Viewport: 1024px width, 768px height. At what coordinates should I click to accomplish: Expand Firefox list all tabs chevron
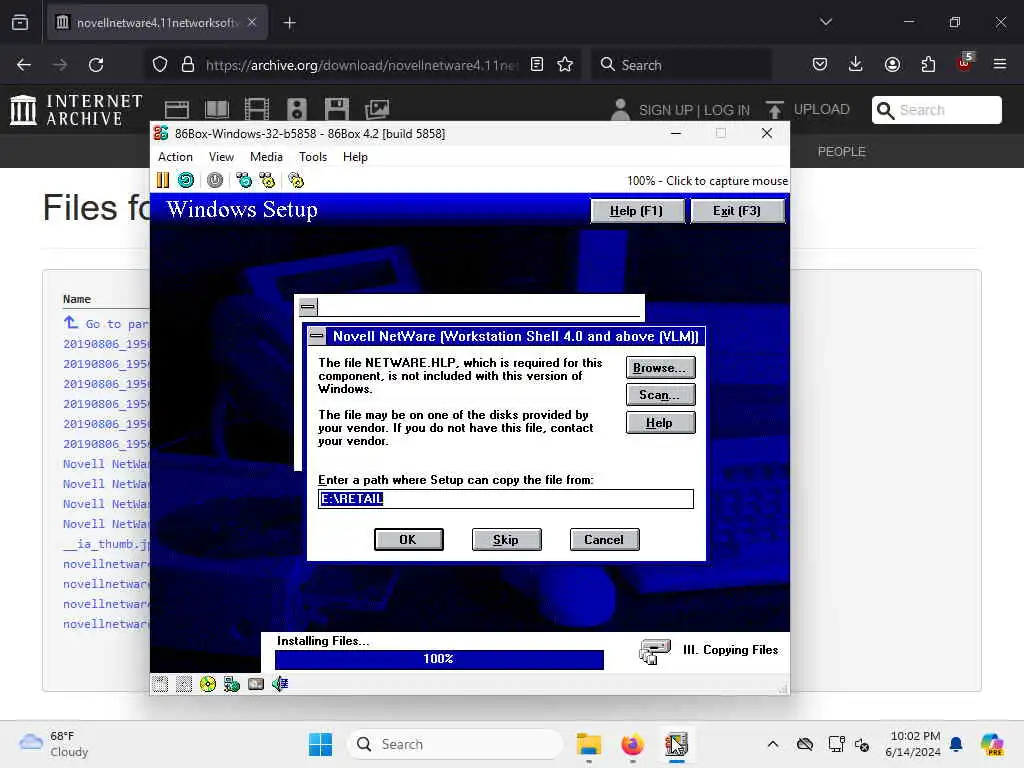pos(826,23)
